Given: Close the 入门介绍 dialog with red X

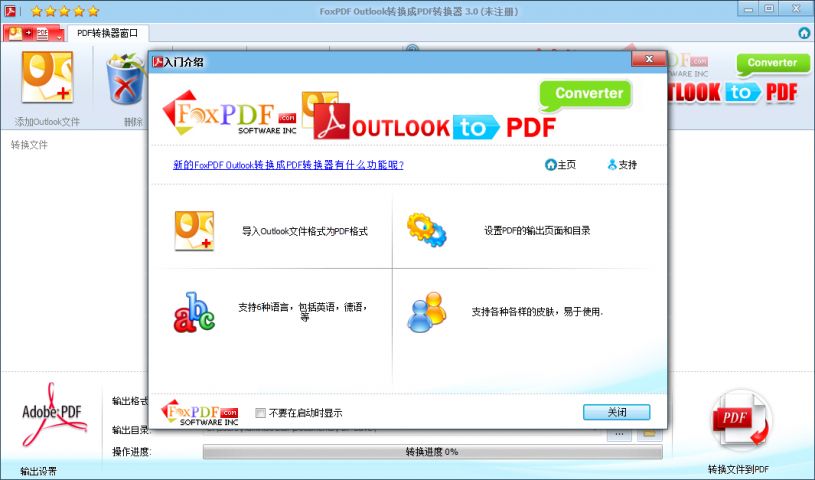Looking at the screenshot, I should tap(648, 61).
